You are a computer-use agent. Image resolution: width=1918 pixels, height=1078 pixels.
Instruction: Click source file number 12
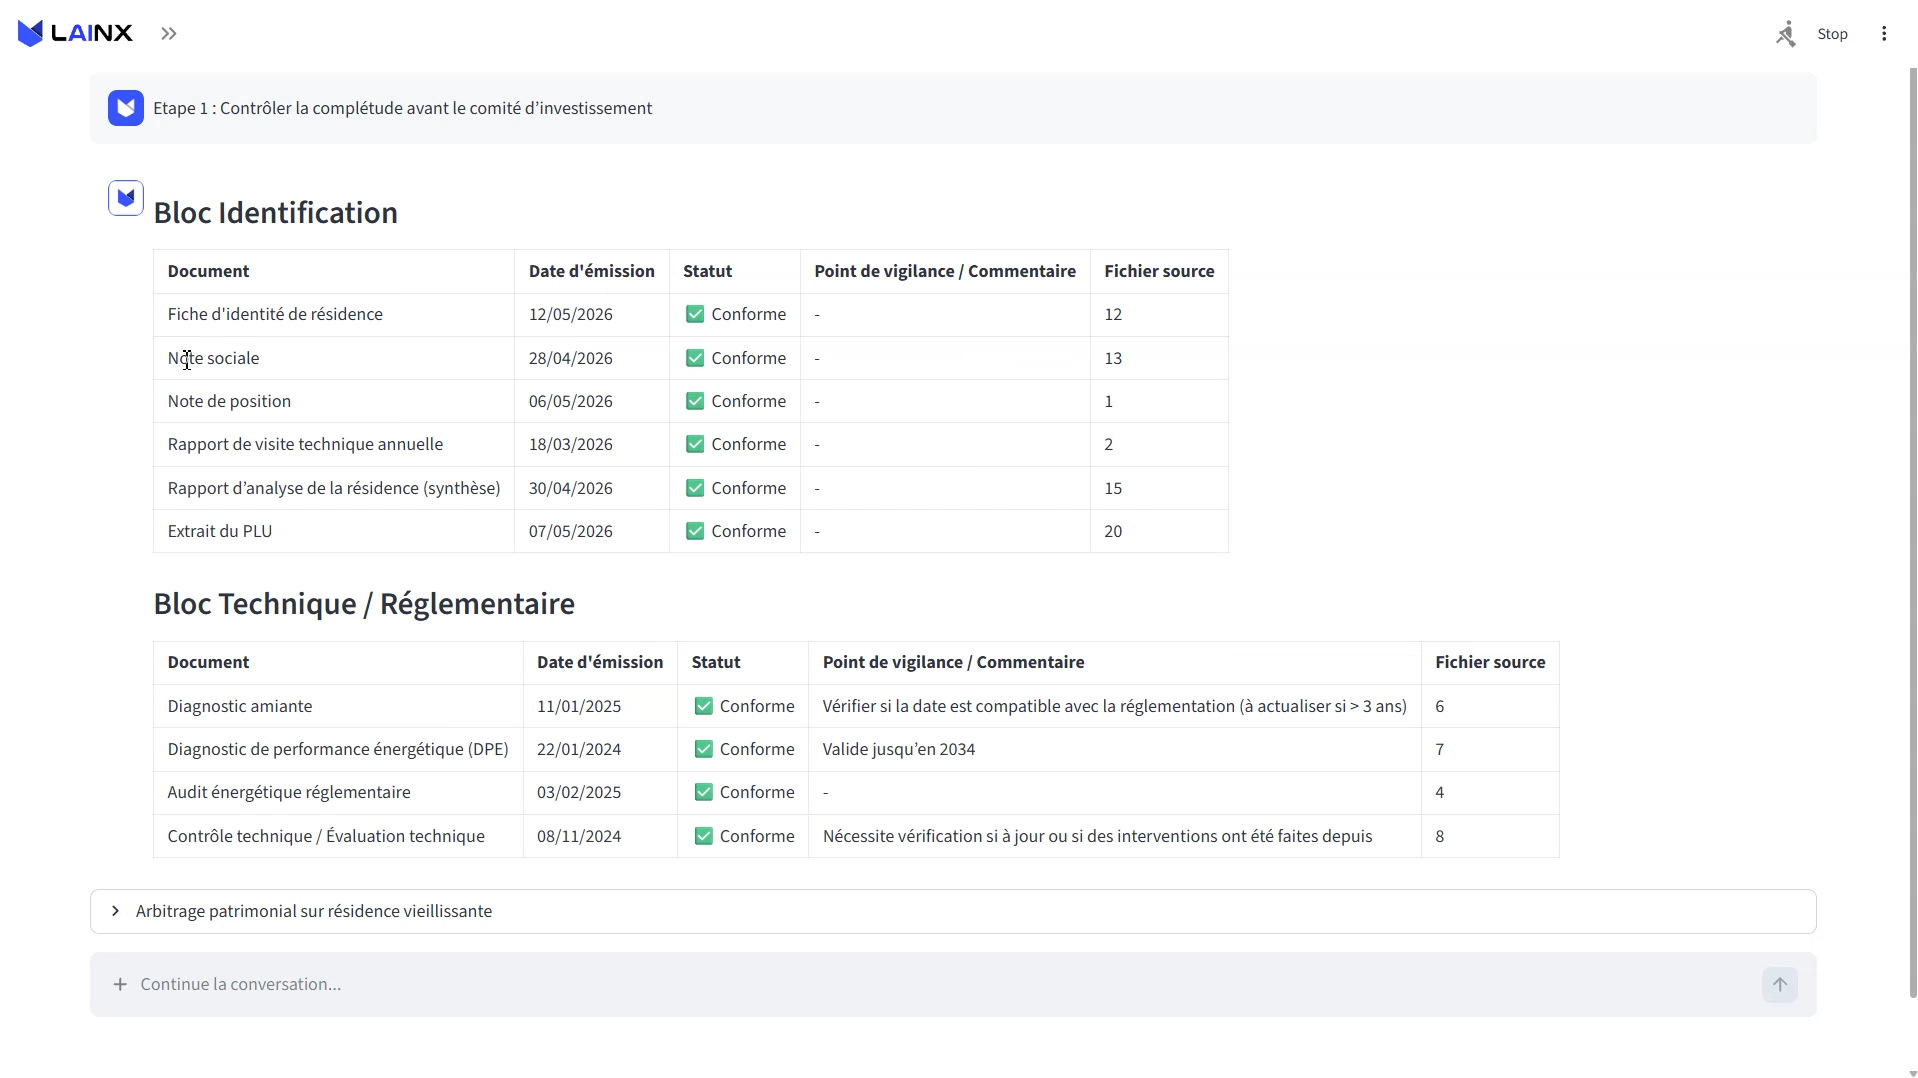point(1113,314)
